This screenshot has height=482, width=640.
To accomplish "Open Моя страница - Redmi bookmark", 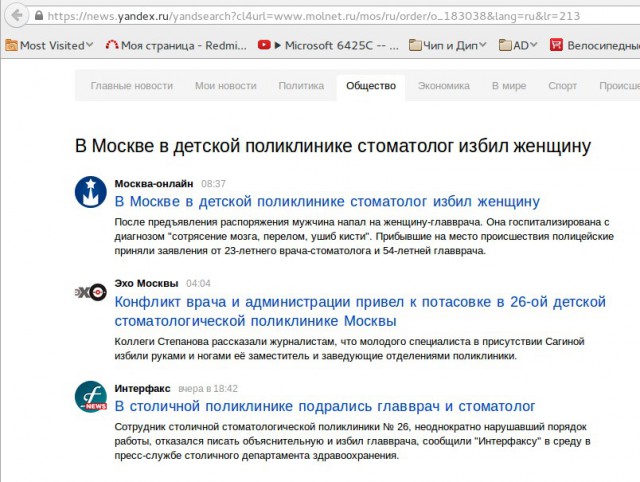I will (x=184, y=45).
